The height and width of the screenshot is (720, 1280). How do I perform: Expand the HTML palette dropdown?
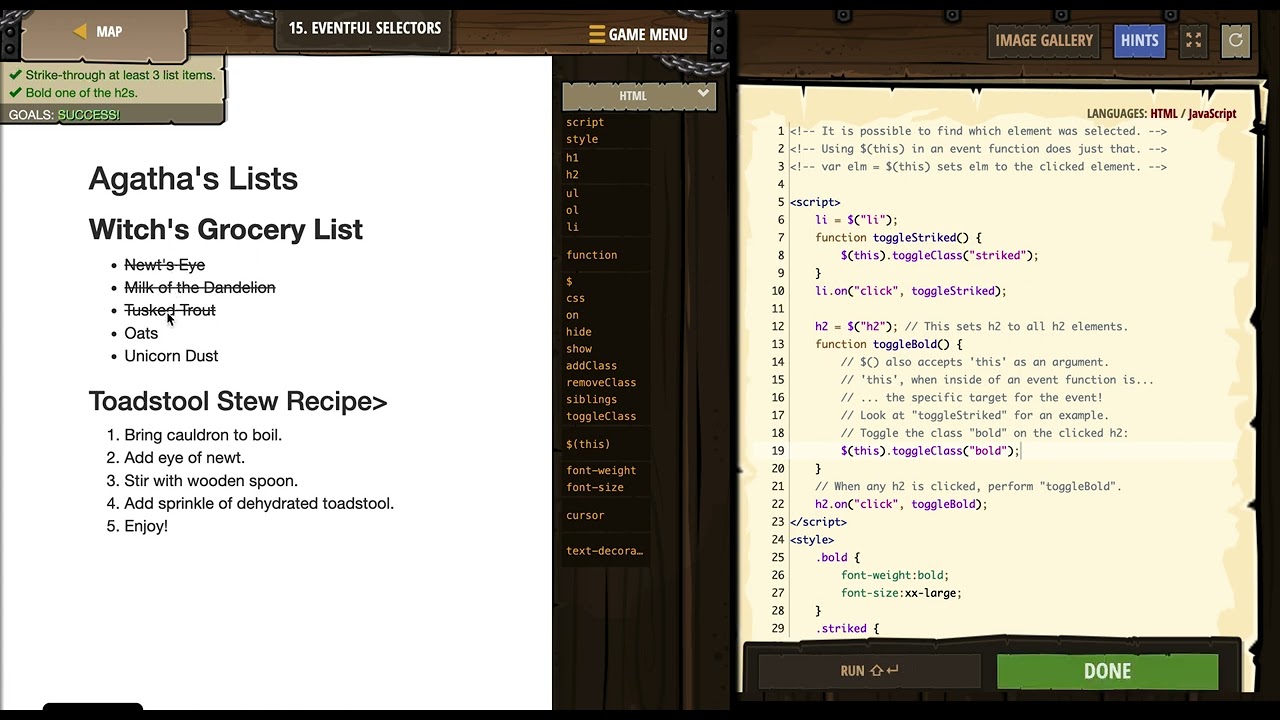point(639,96)
